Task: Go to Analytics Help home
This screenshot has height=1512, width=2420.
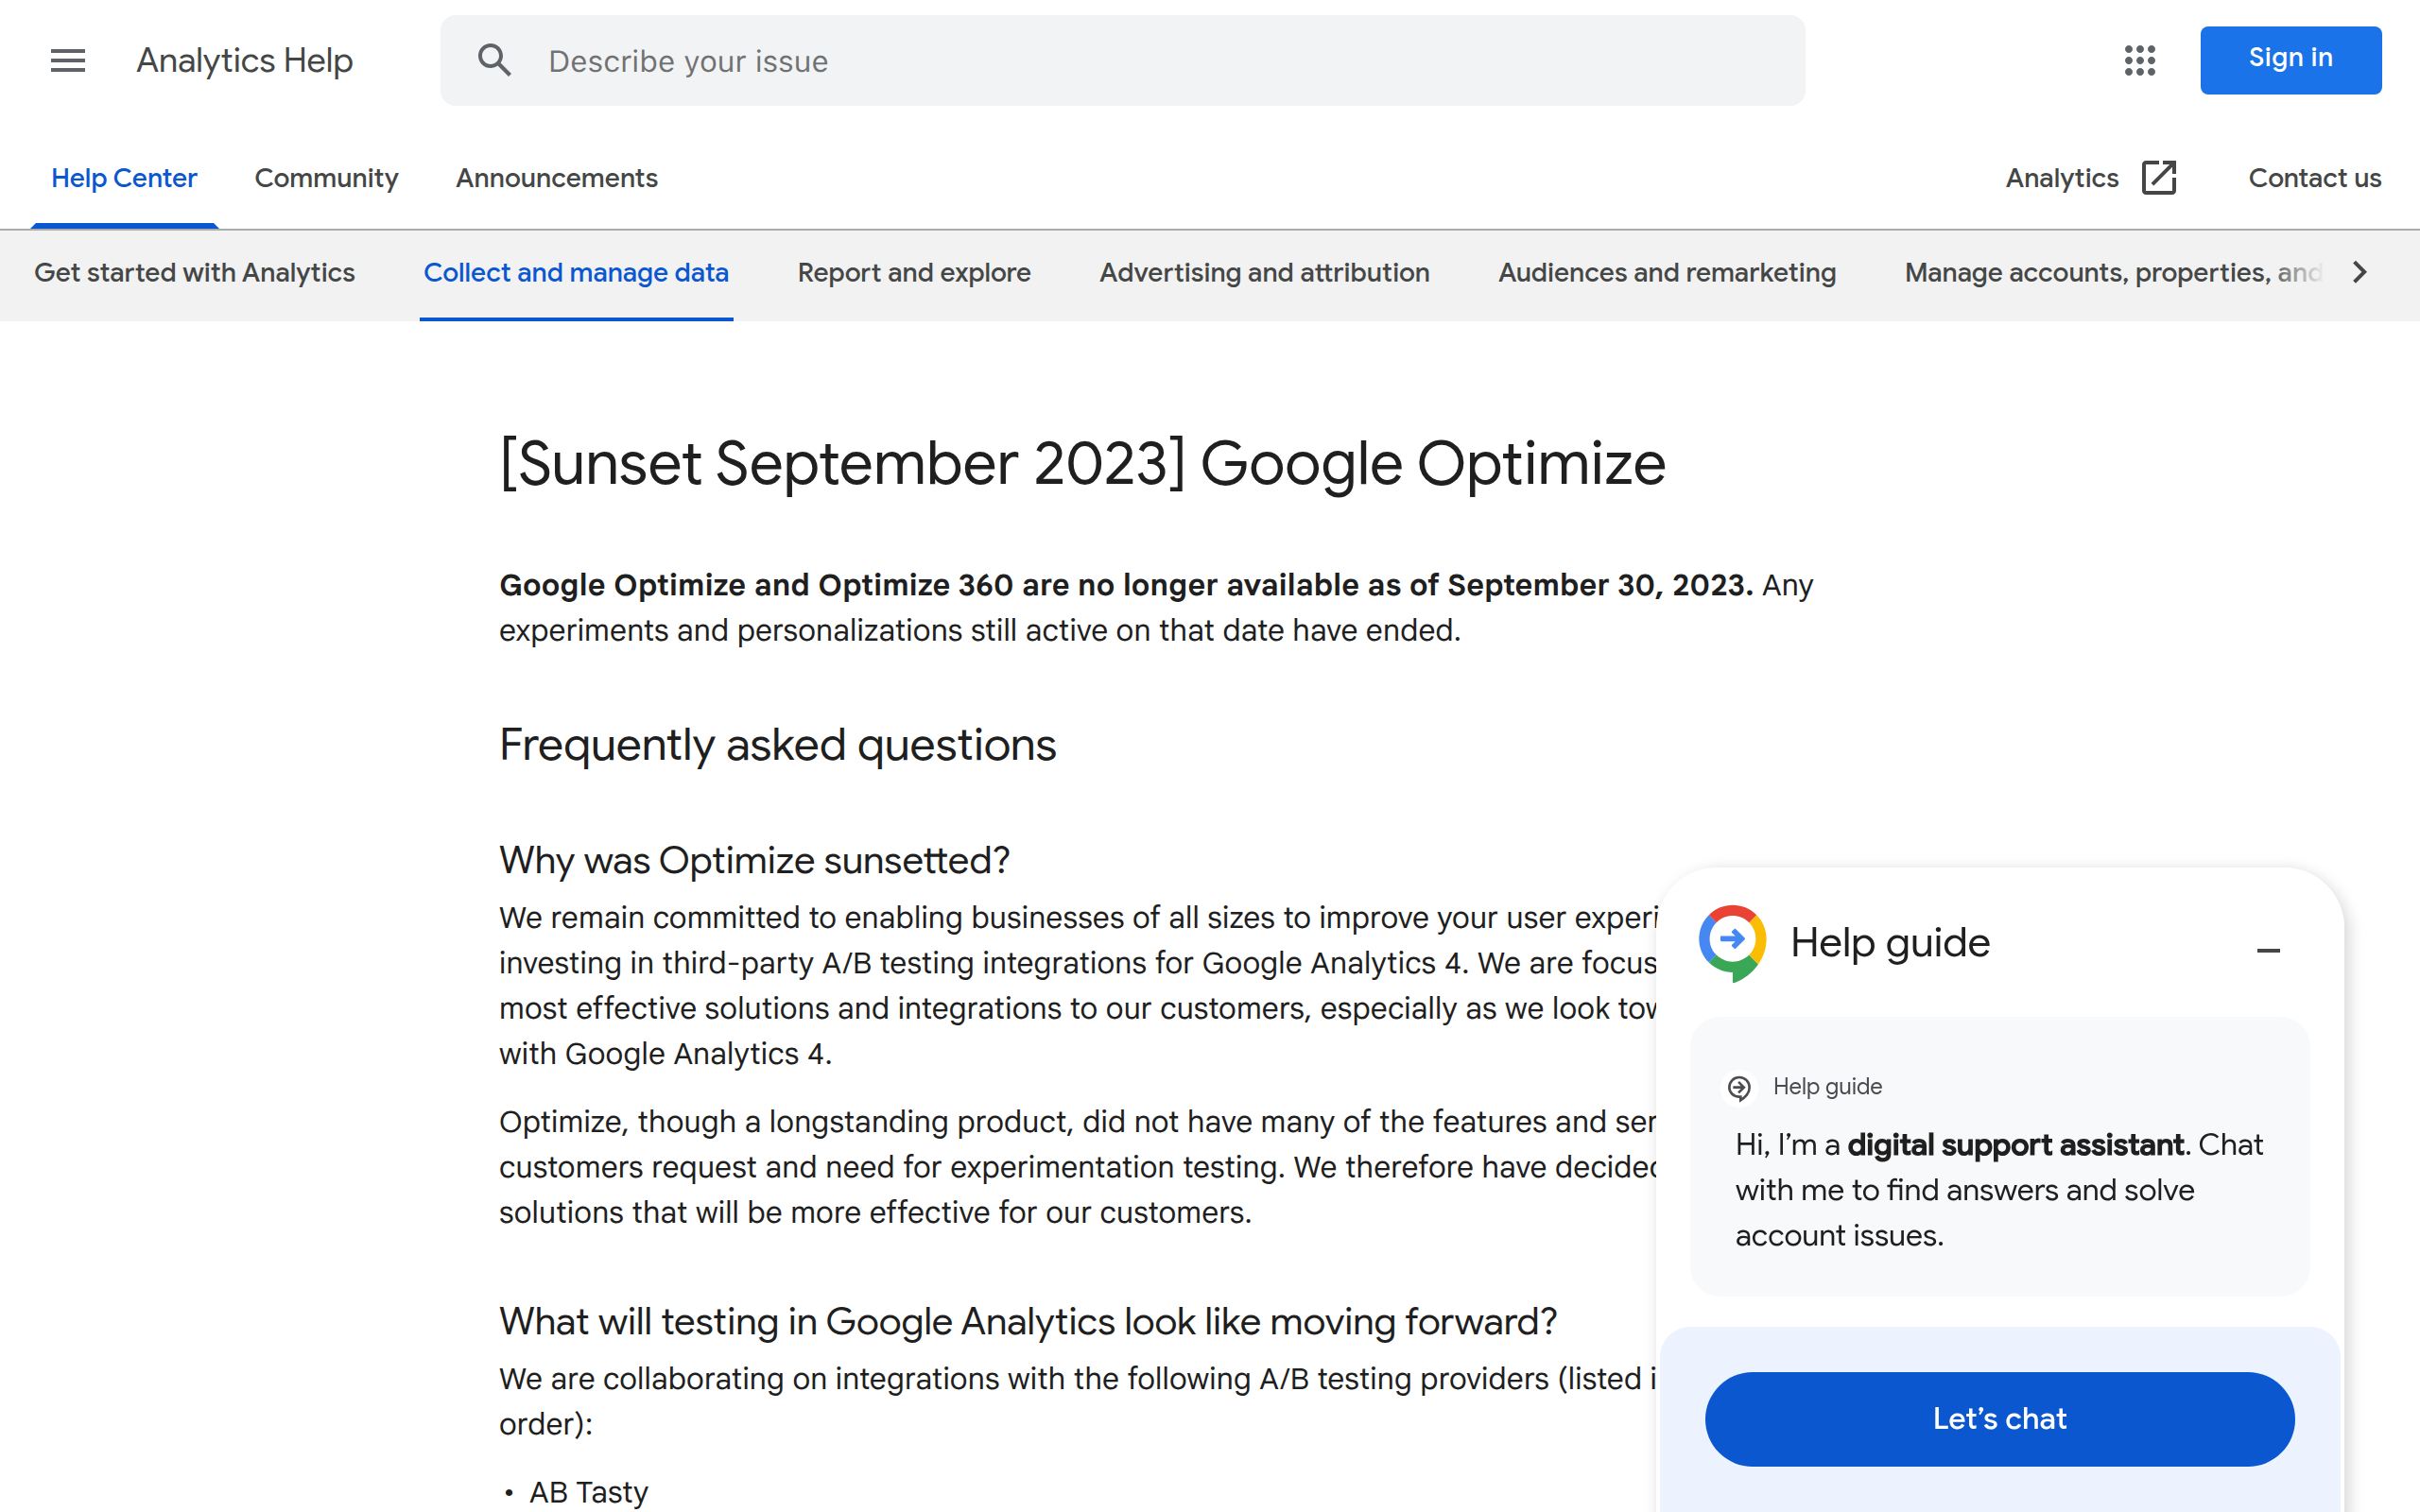Action: click(244, 60)
